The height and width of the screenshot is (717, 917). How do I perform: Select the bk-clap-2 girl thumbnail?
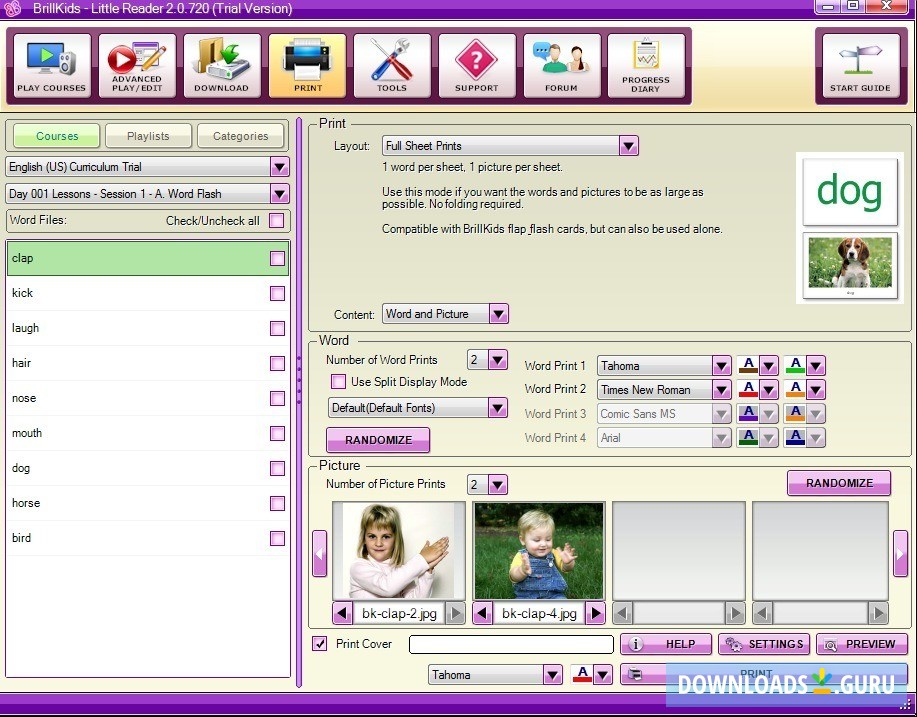click(x=399, y=550)
